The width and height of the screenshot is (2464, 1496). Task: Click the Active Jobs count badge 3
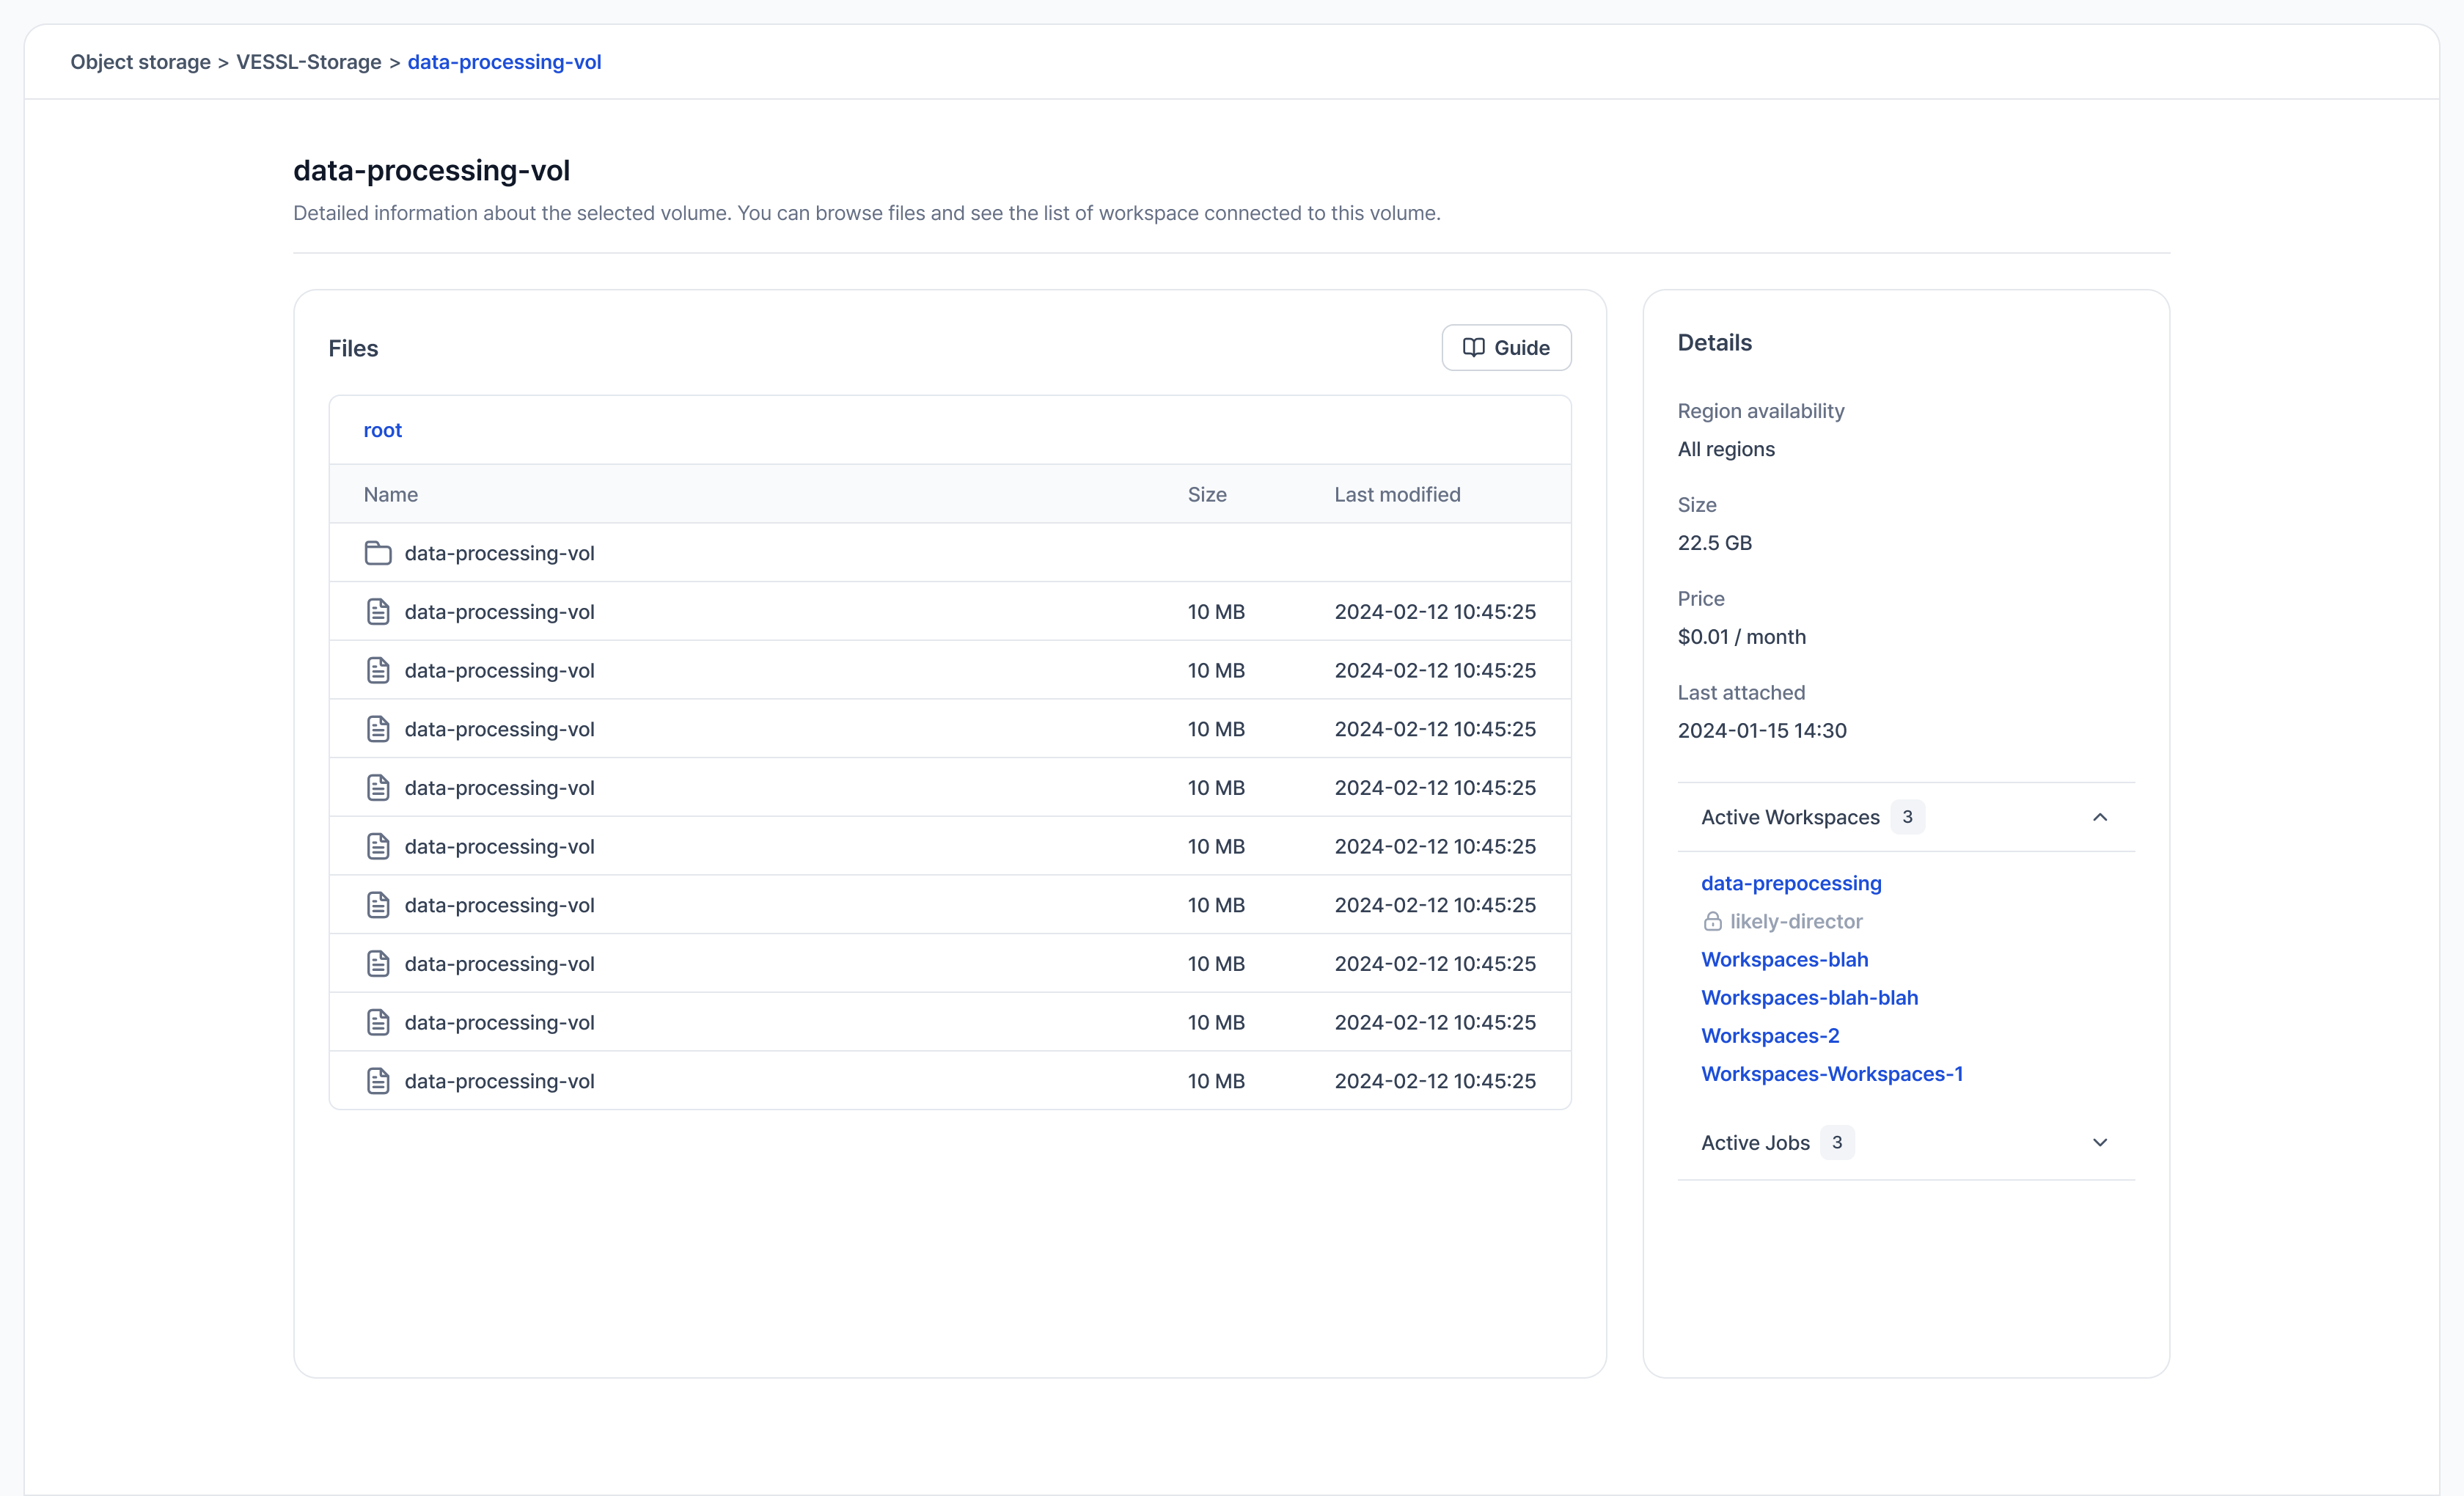pos(1837,1142)
